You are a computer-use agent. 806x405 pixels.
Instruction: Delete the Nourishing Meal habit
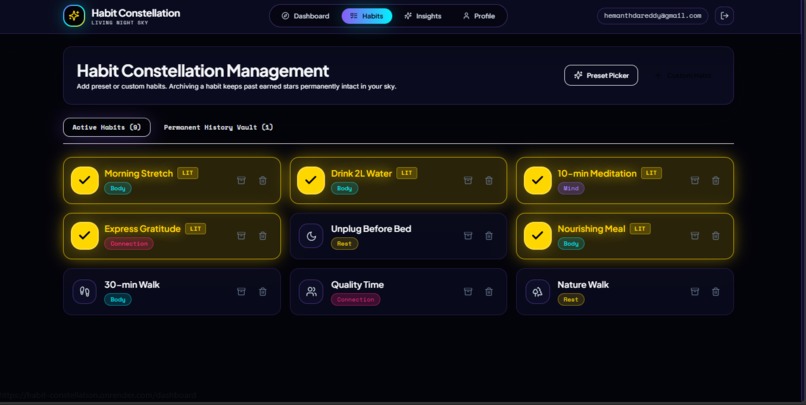[716, 236]
